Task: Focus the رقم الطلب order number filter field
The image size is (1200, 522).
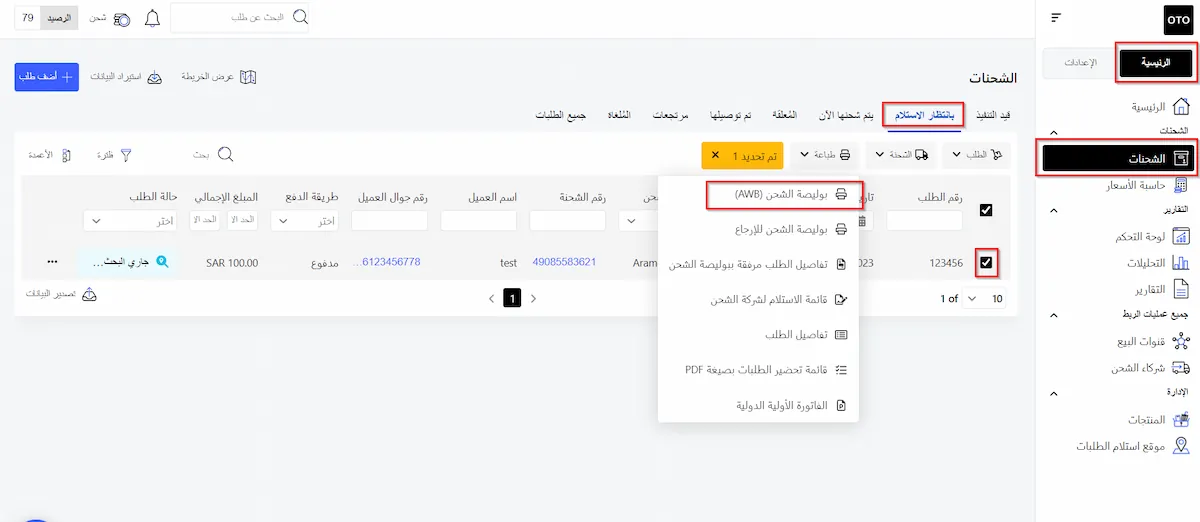Action: tap(925, 220)
